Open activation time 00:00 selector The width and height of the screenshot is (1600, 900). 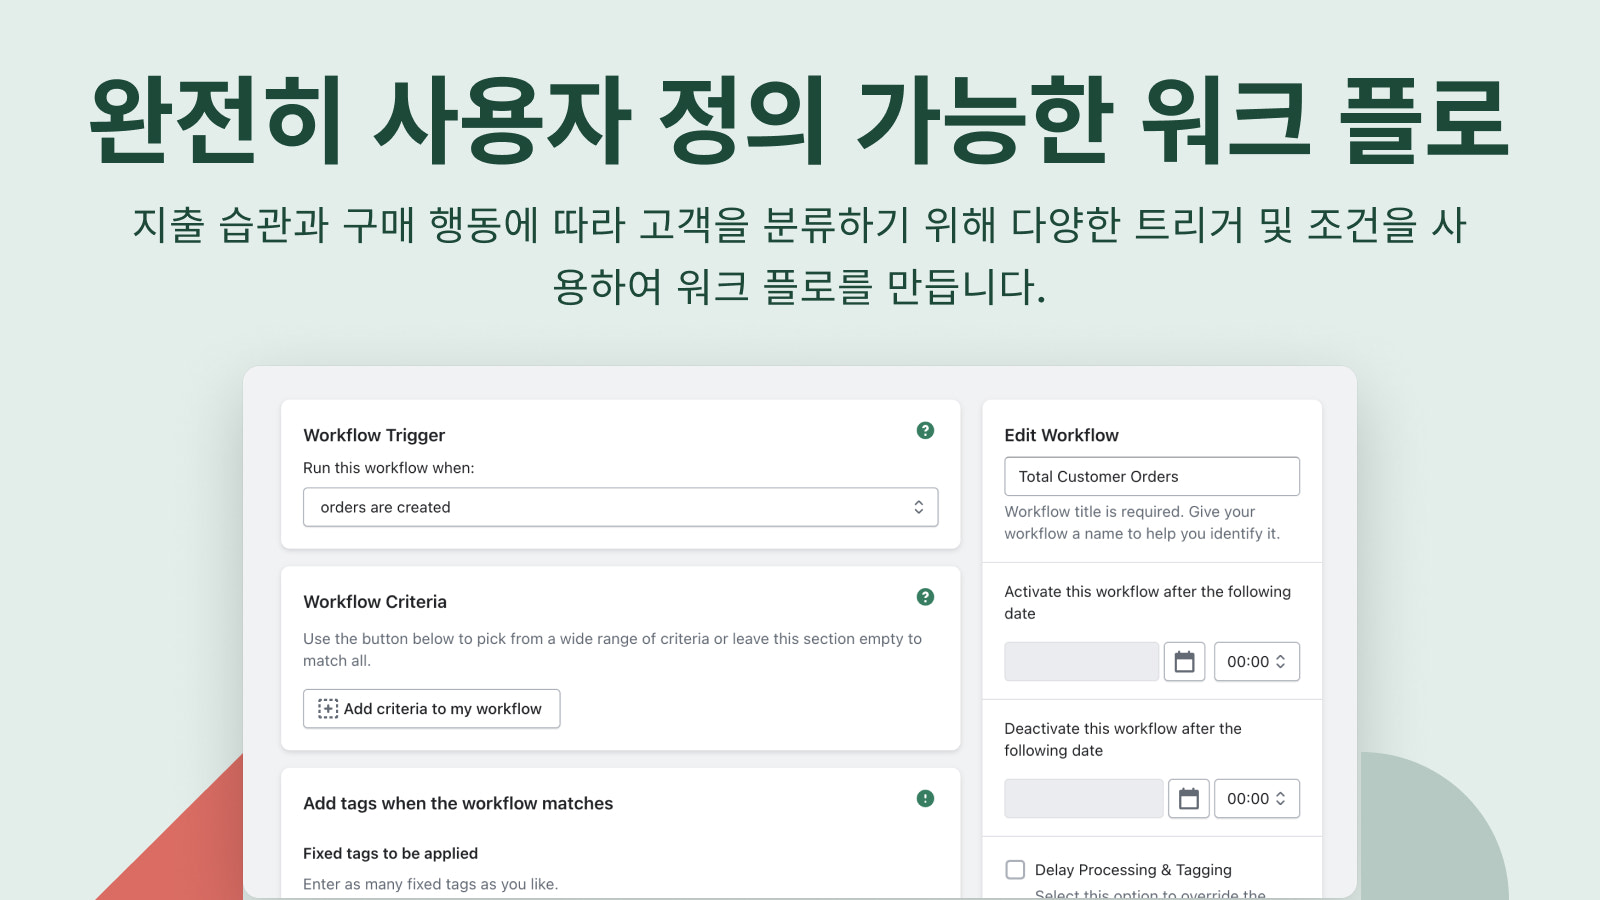(1257, 662)
